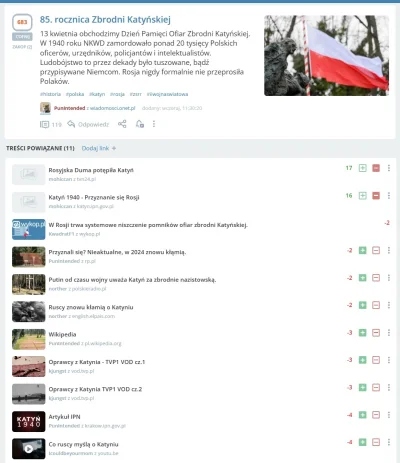This screenshot has height=463, width=400.
Task: Open the #zsrr tag
Action: pos(136,94)
